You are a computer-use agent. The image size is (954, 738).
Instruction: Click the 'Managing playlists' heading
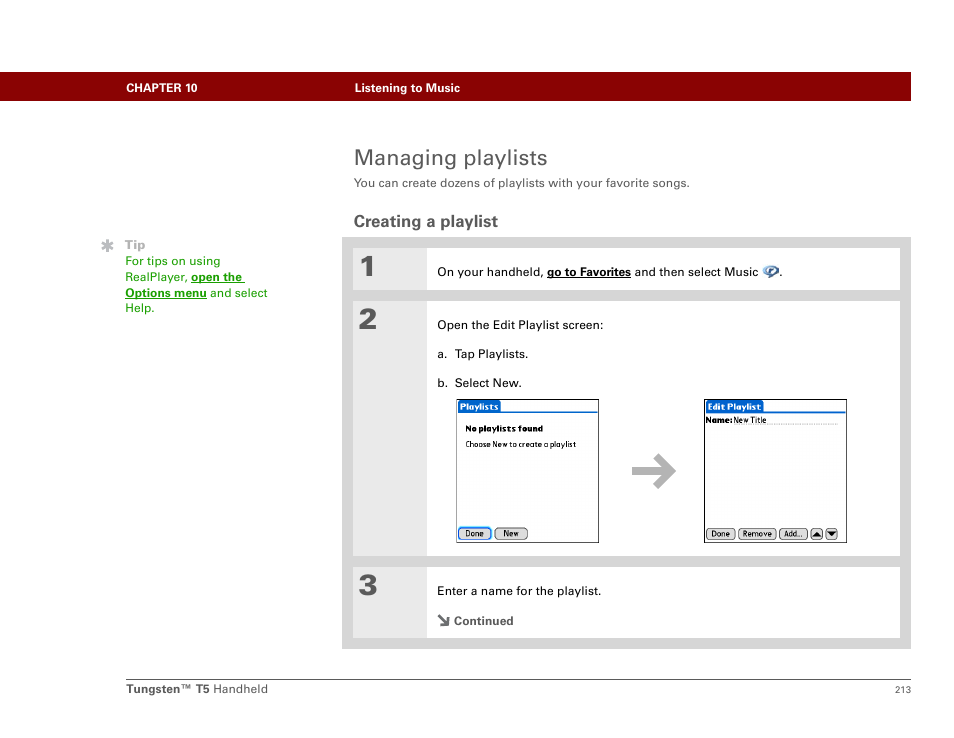[451, 158]
